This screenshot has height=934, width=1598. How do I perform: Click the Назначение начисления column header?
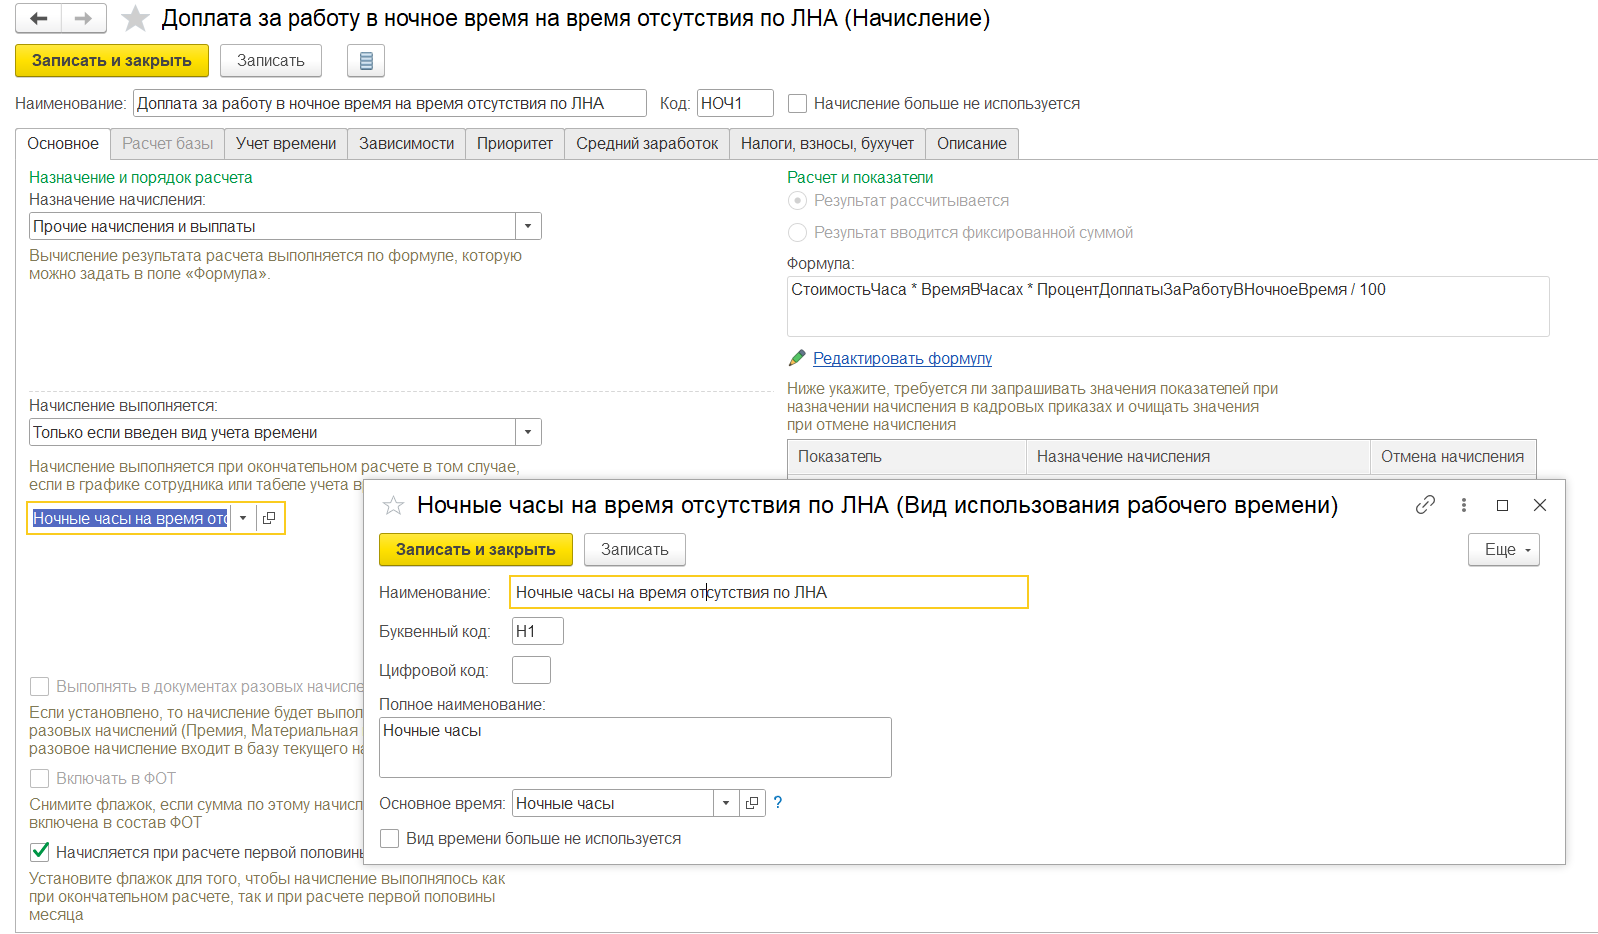(1198, 456)
